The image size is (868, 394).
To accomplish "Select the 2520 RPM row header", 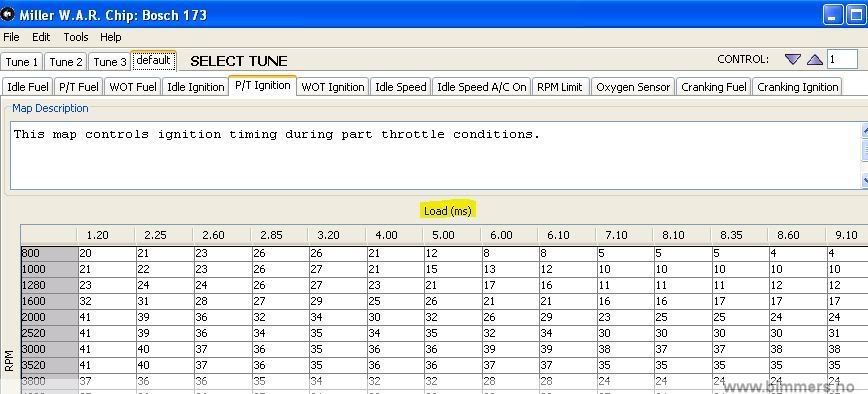I will click(x=49, y=334).
